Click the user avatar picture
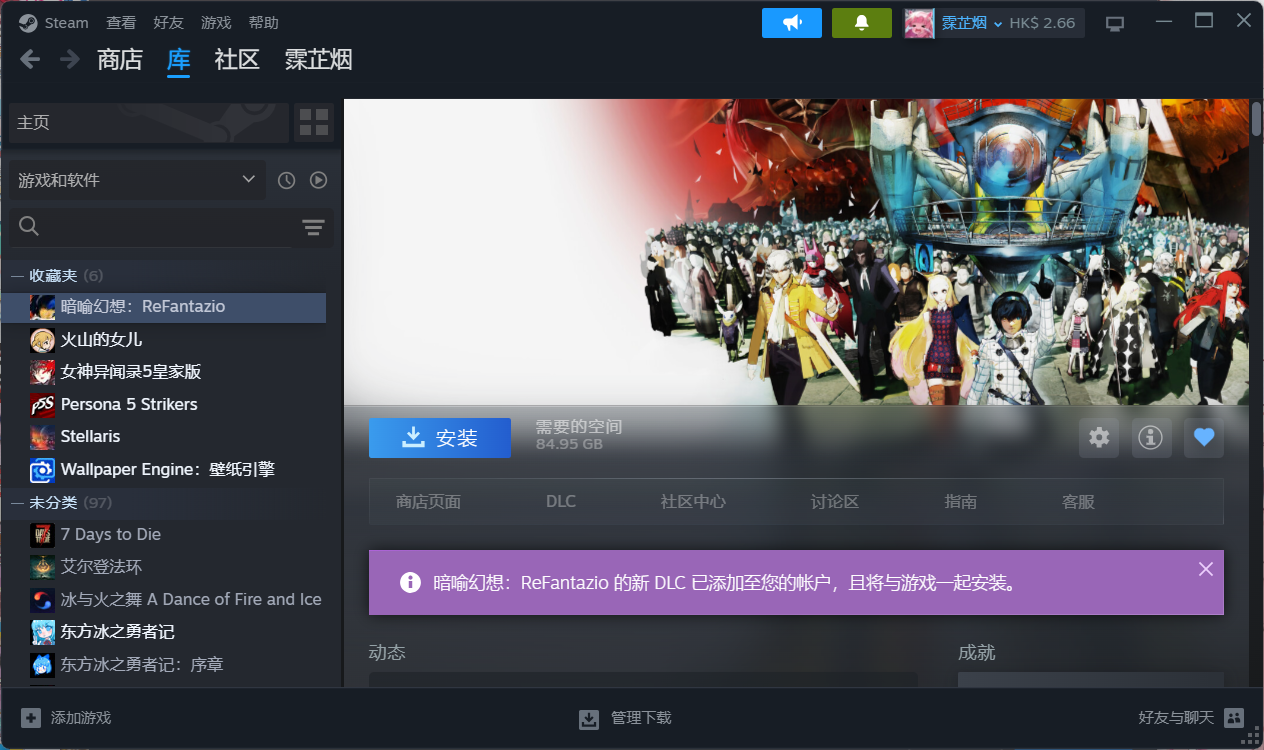 tap(919, 23)
